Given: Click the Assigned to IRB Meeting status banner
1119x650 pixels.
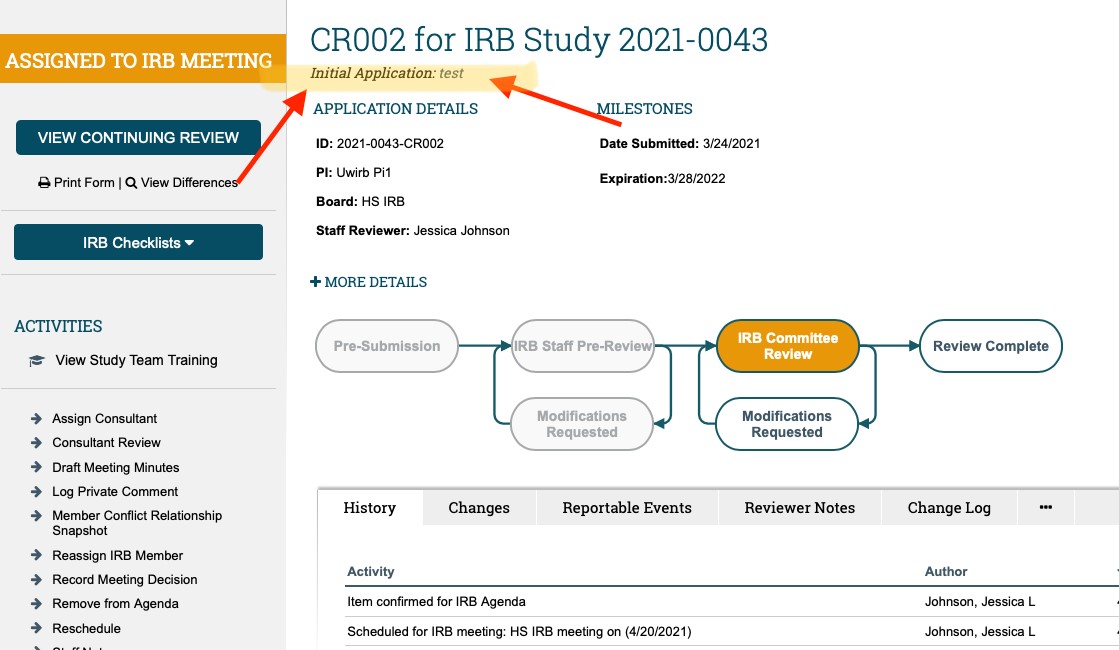Looking at the screenshot, I should (x=141, y=60).
